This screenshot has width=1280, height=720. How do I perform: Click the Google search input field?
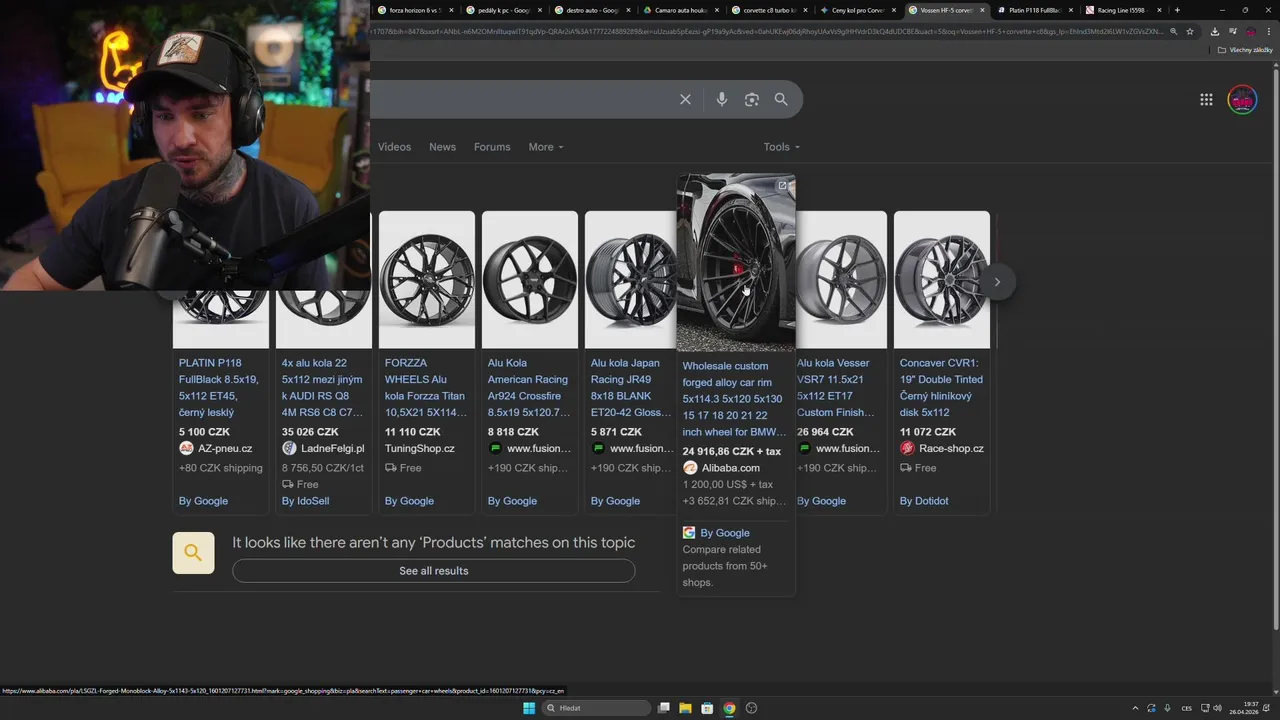[x=520, y=100]
